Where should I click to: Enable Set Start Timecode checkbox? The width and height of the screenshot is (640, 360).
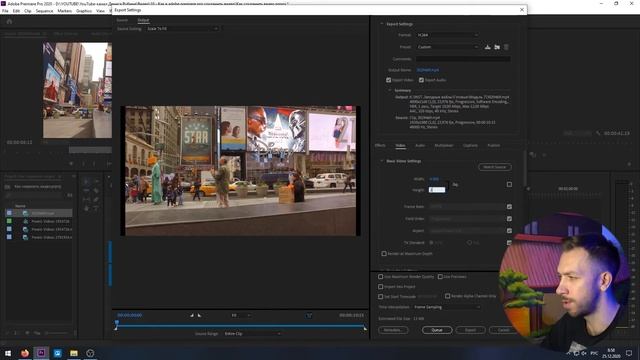[380, 297]
